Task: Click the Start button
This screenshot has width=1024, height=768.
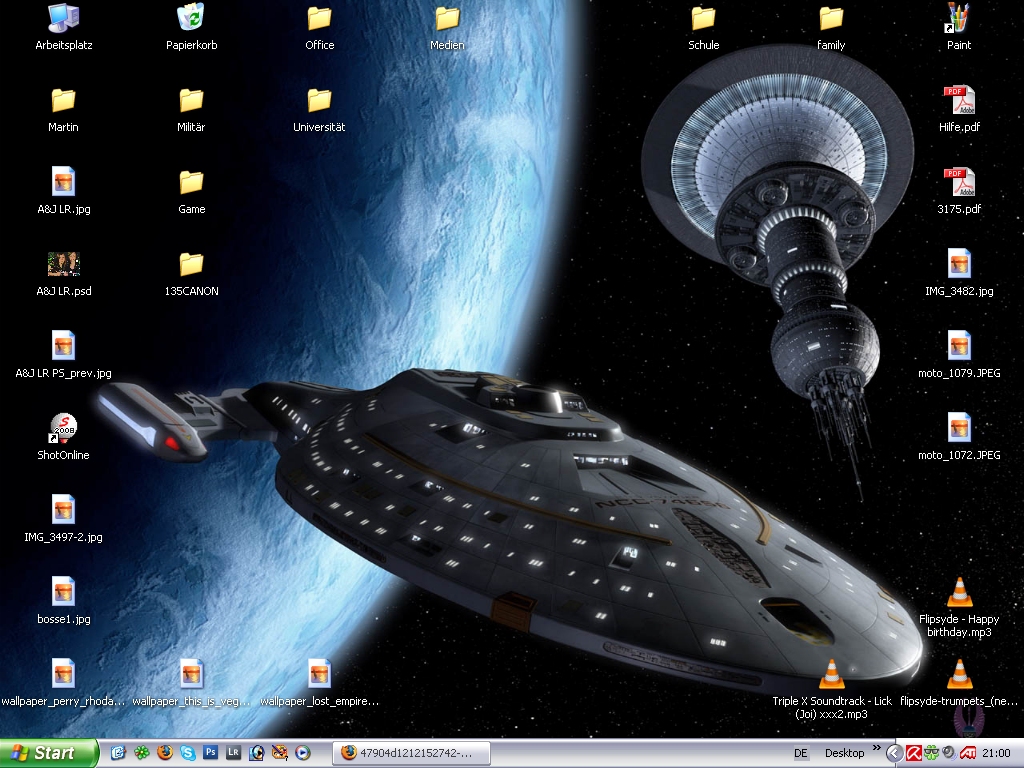Action: click(49, 753)
